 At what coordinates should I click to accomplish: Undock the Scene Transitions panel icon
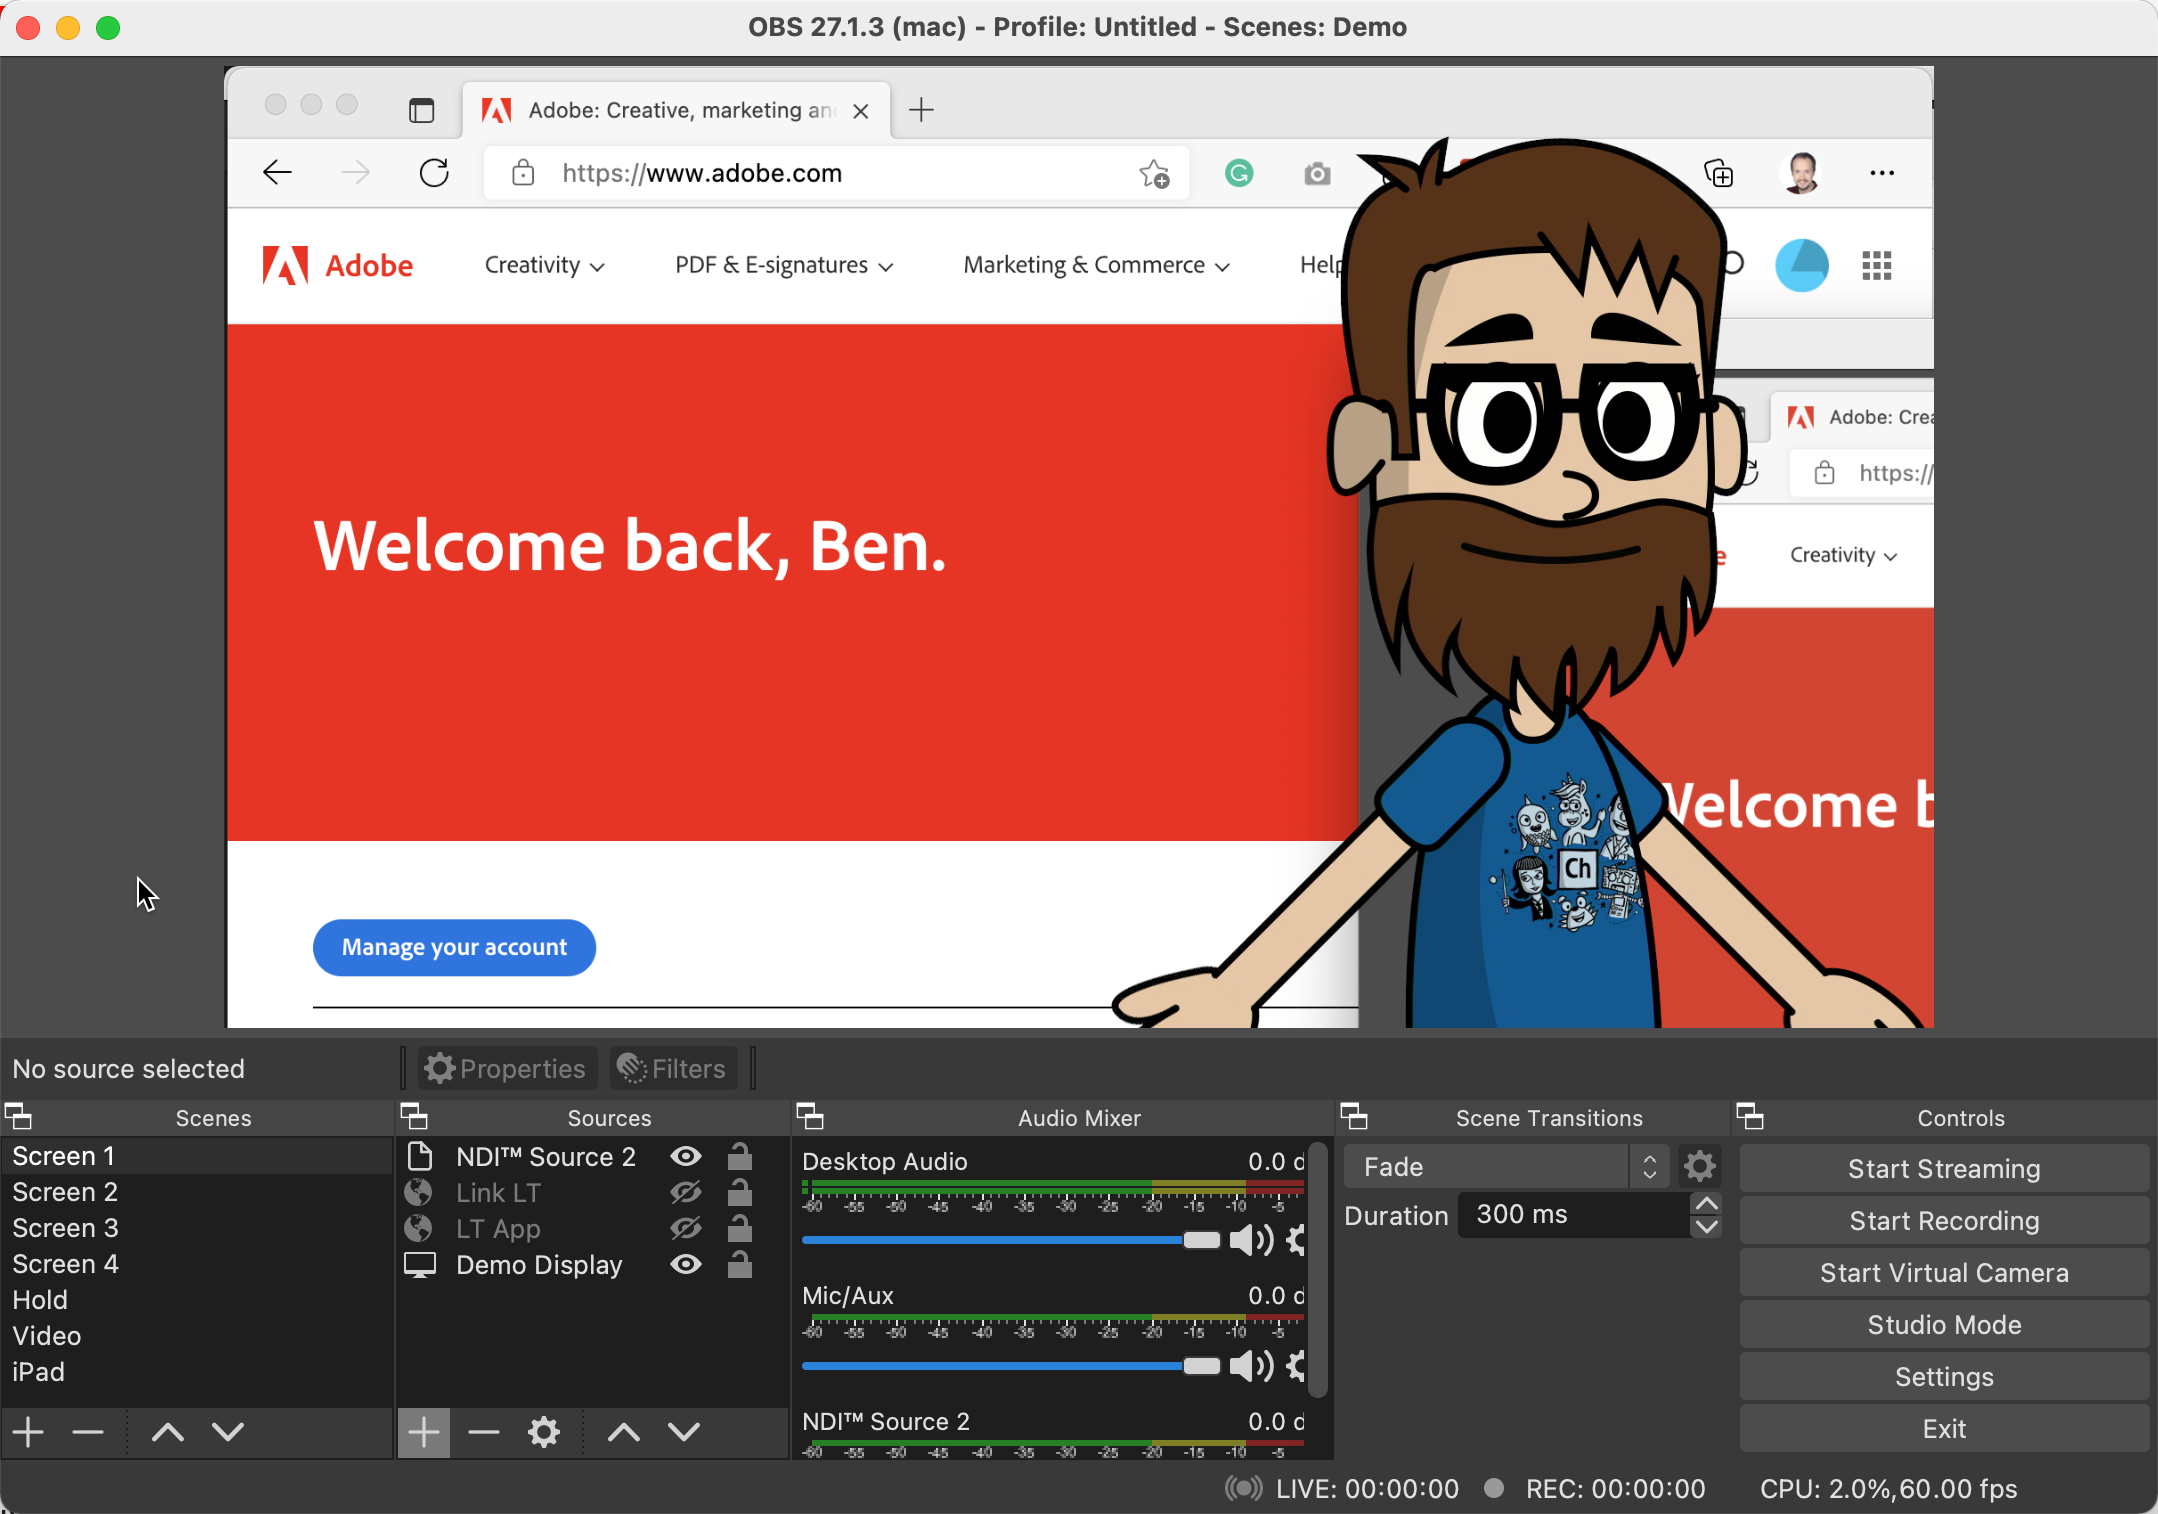click(1354, 1116)
